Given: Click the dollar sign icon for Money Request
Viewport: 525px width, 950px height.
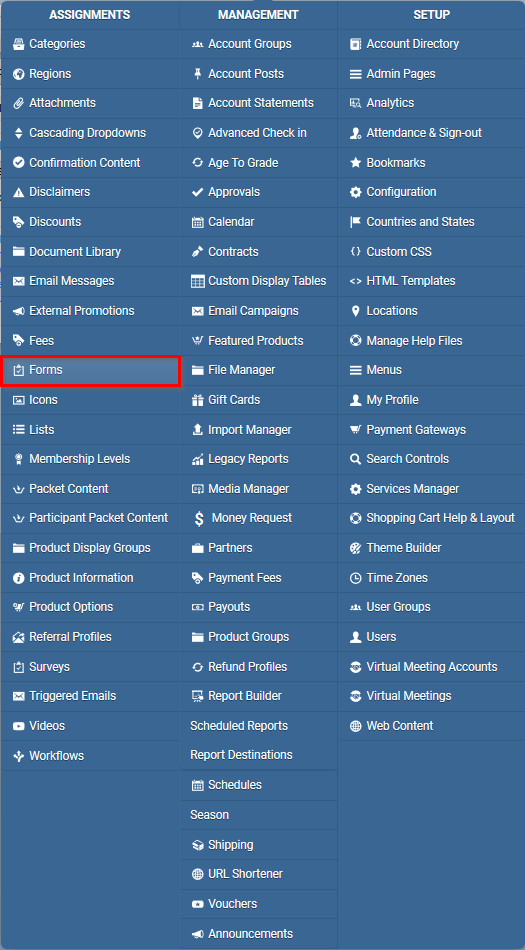Looking at the screenshot, I should [x=199, y=519].
